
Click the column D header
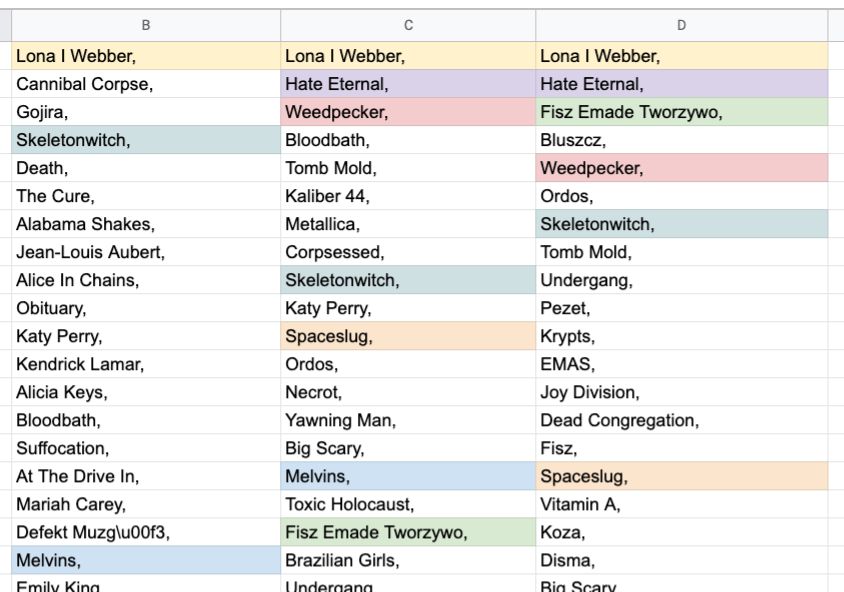682,25
